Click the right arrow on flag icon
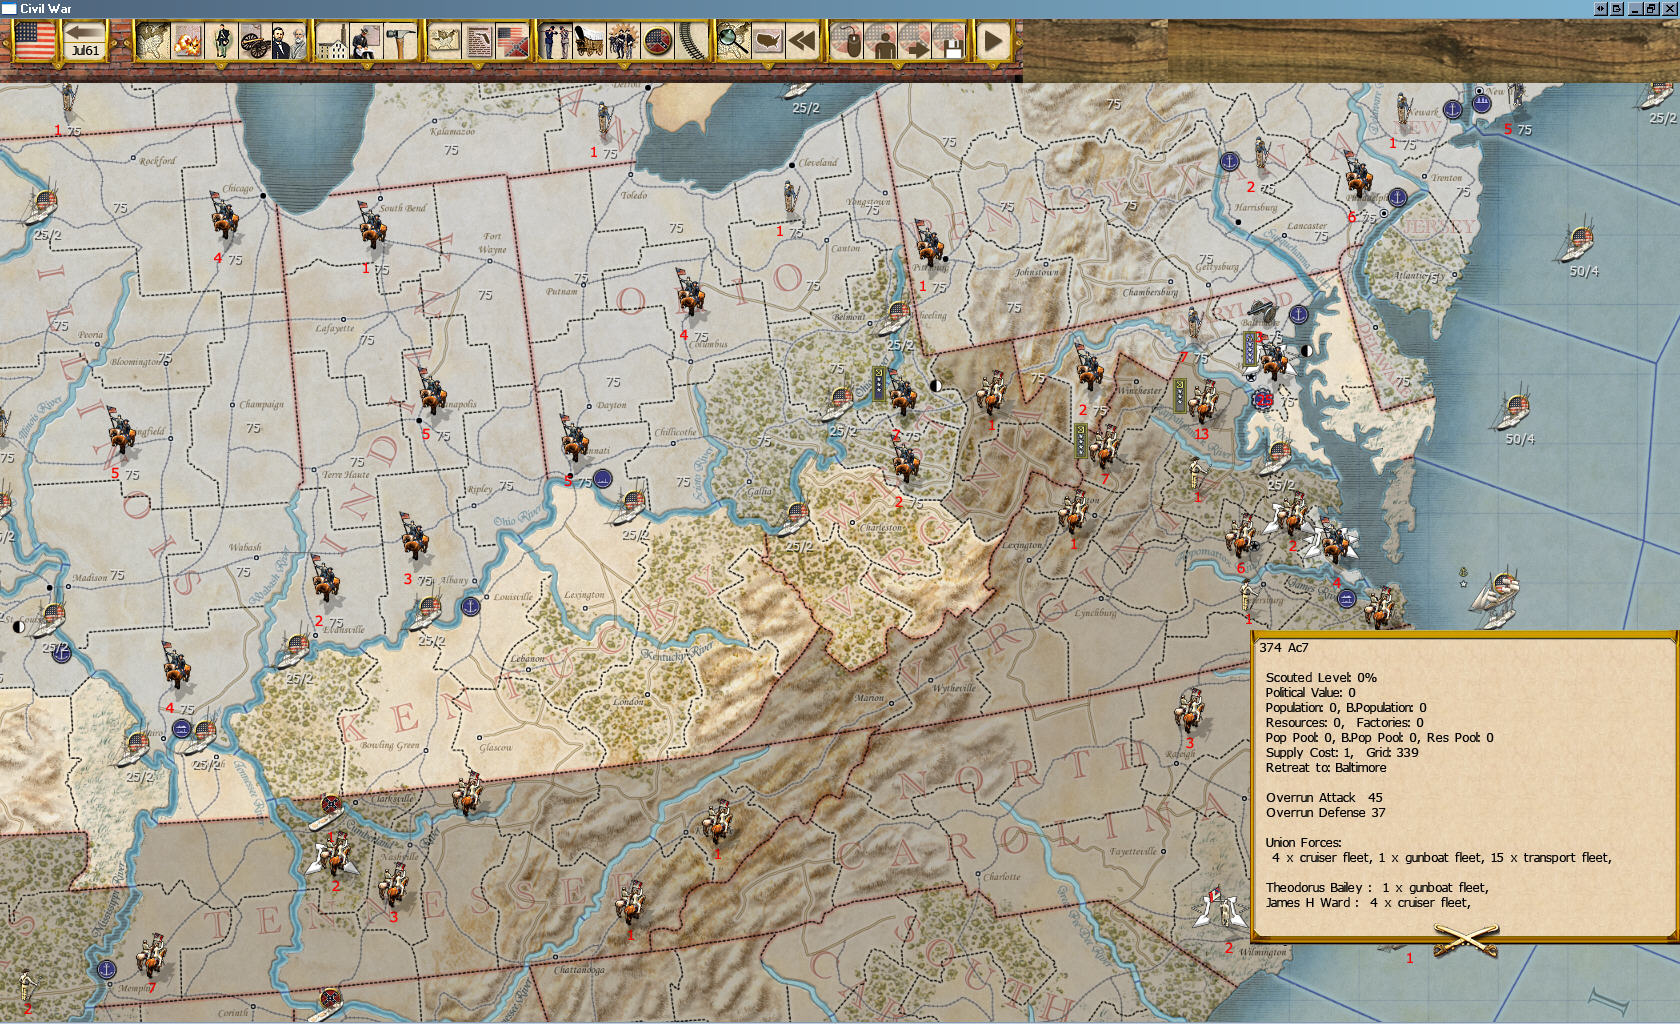1680x1024 pixels. pyautogui.click(x=915, y=42)
